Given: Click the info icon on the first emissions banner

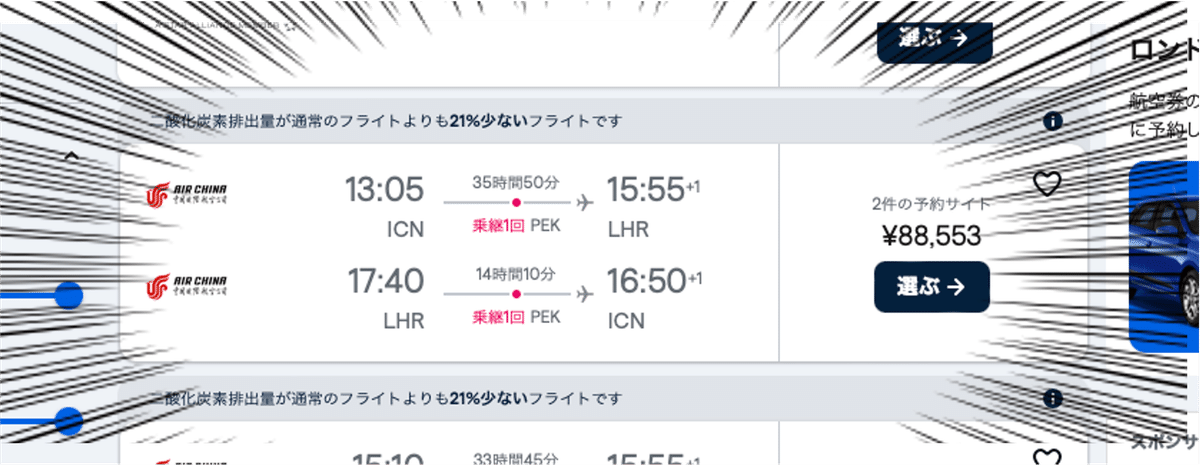Looking at the screenshot, I should (1051, 122).
